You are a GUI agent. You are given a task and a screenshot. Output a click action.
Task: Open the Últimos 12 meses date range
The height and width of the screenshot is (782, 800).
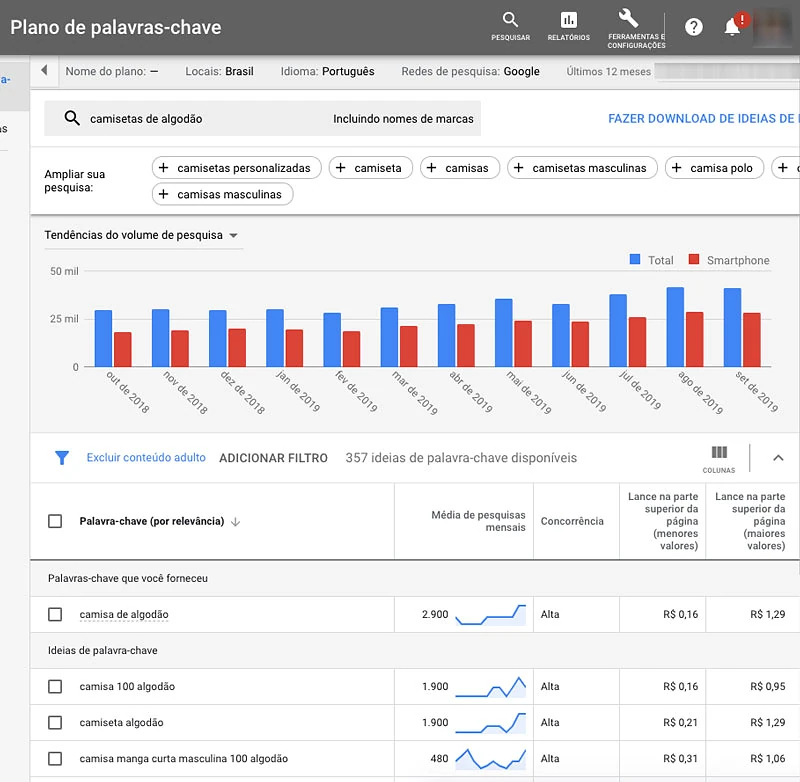pos(609,71)
